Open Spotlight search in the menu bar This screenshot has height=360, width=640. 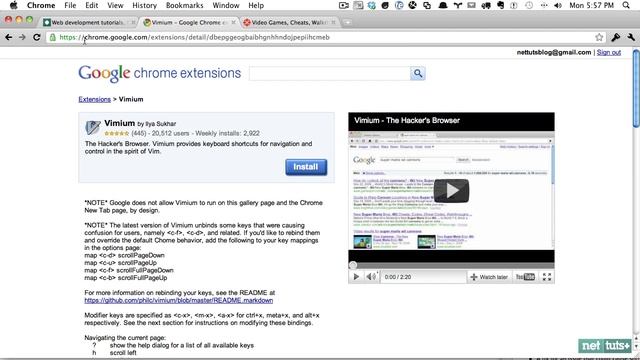pyautogui.click(x=626, y=5)
